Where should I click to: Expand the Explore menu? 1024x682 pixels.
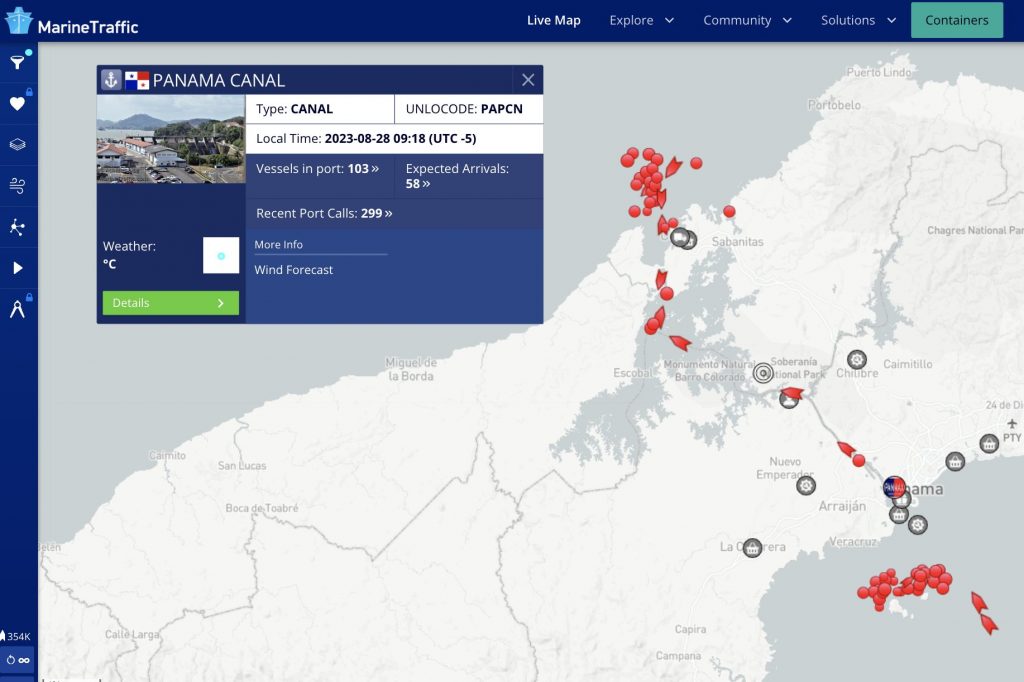(x=641, y=20)
